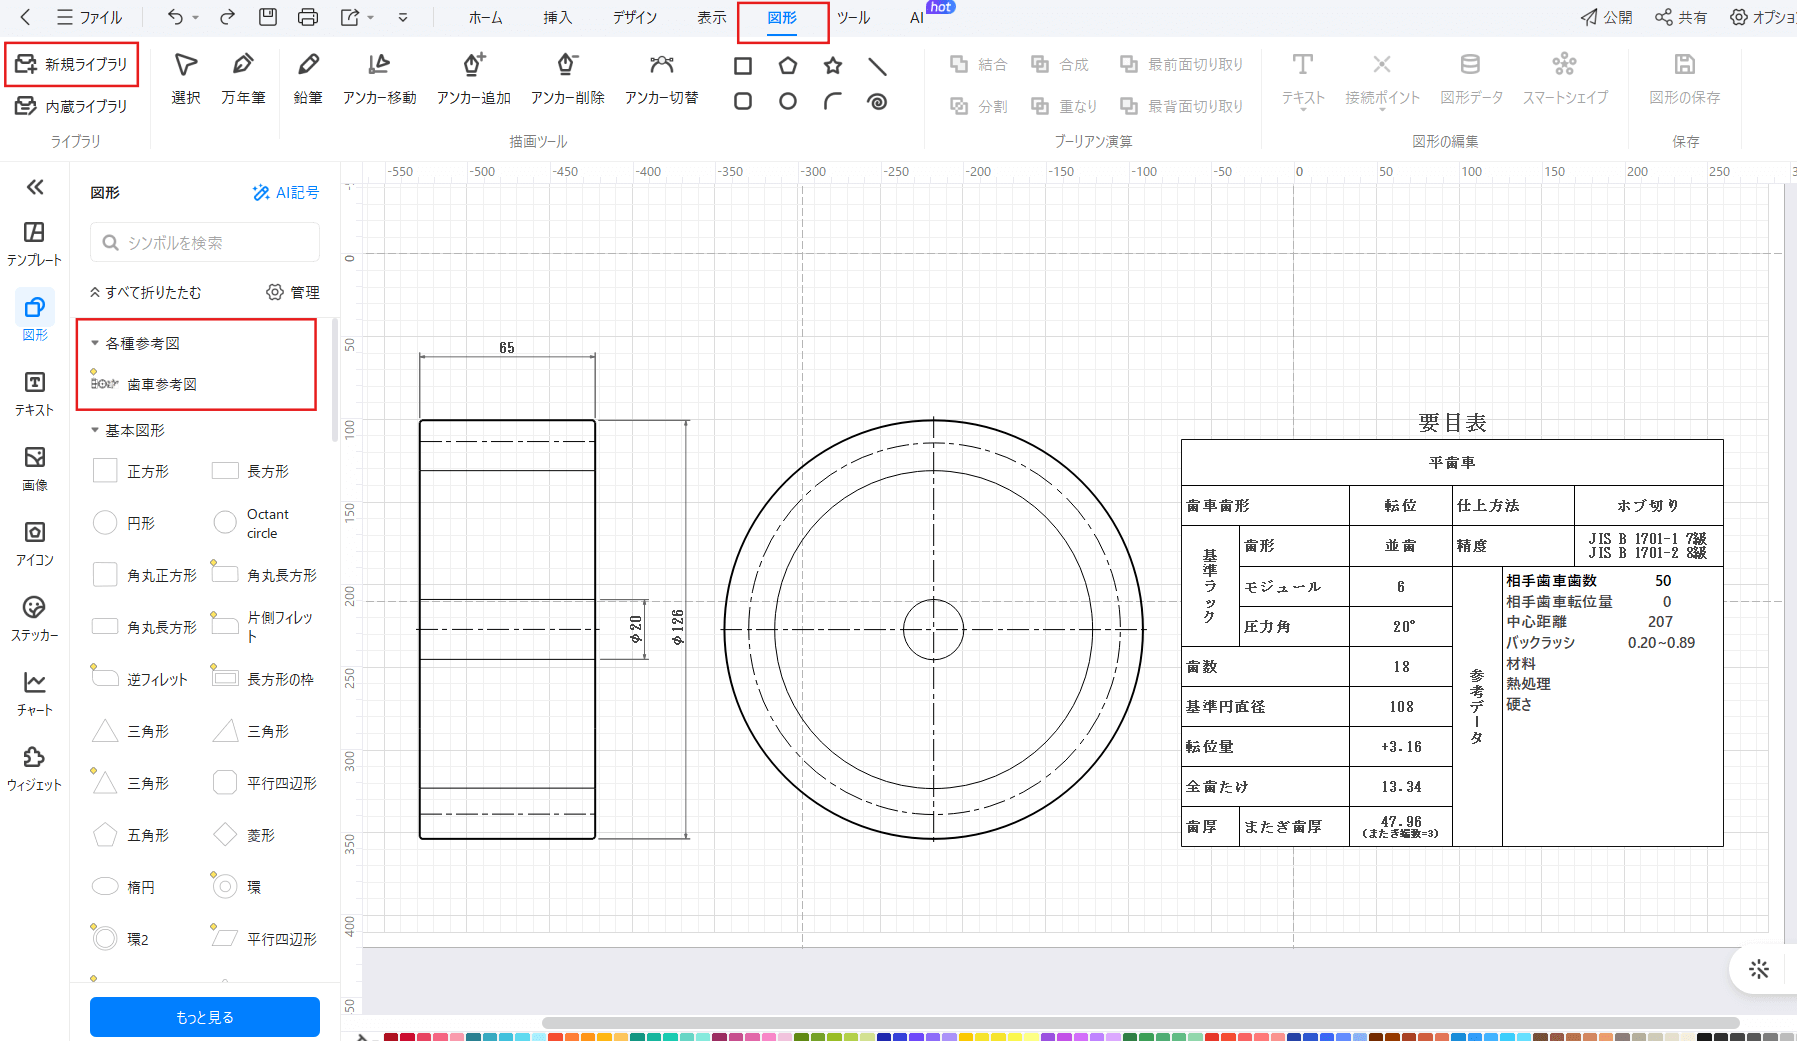Open the テンプレート sidebar panel

(x=34, y=244)
